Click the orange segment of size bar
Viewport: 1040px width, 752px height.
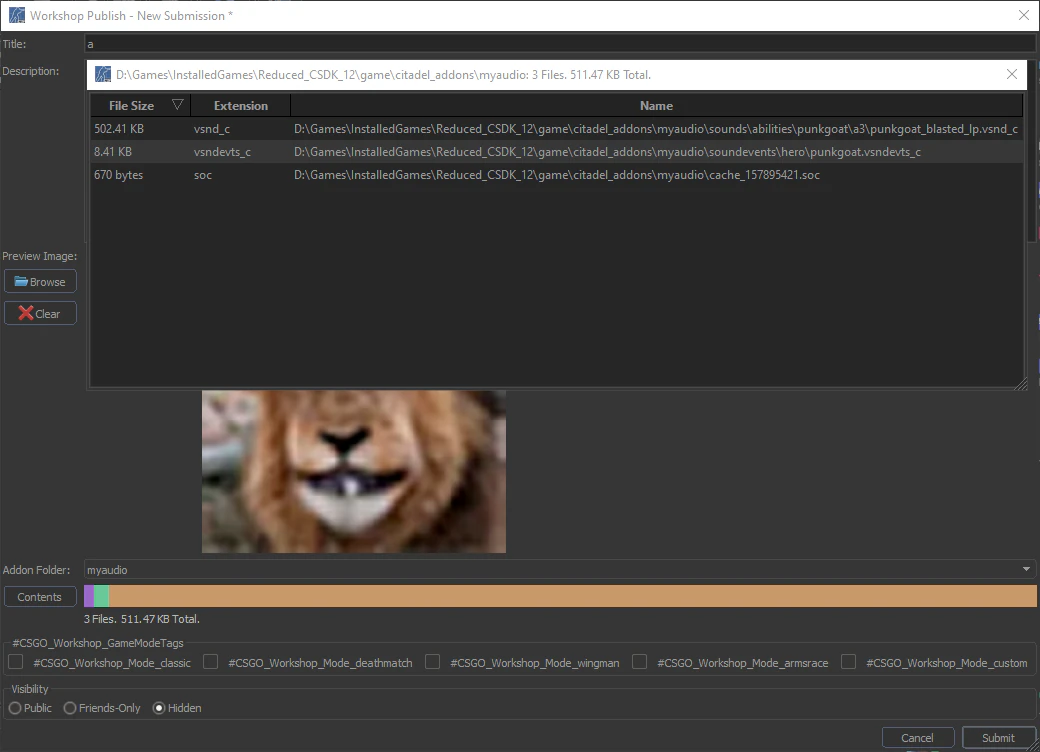(x=570, y=596)
